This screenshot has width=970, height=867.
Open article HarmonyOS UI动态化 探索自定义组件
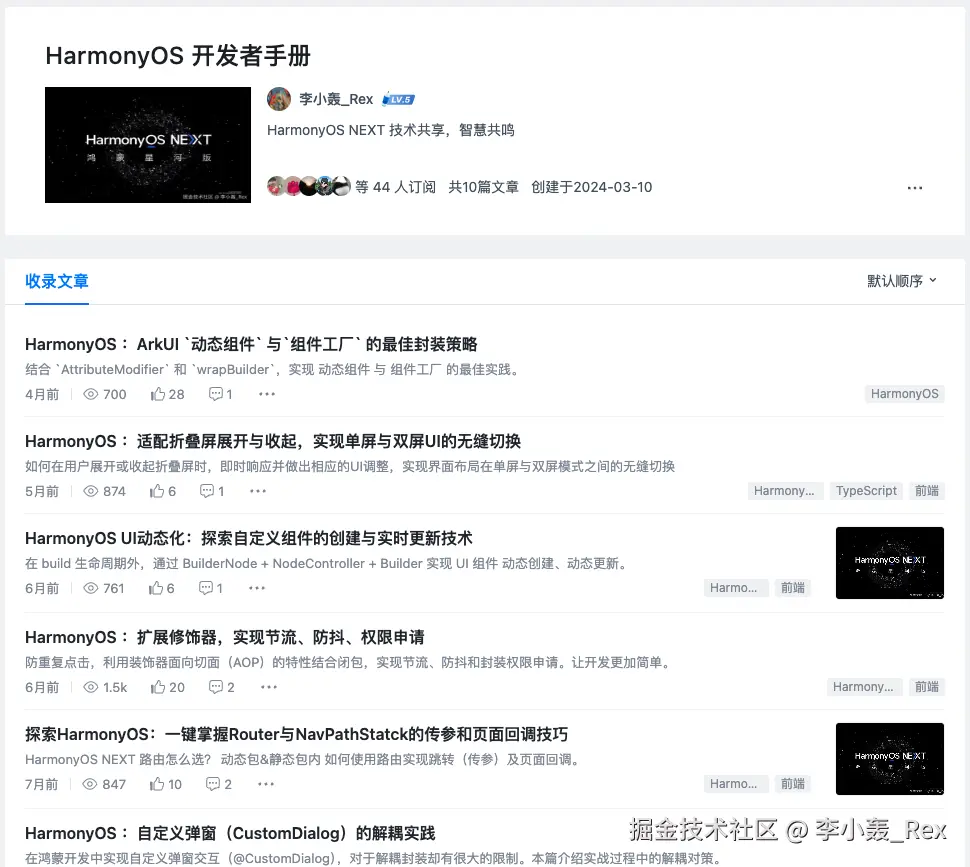(x=249, y=538)
